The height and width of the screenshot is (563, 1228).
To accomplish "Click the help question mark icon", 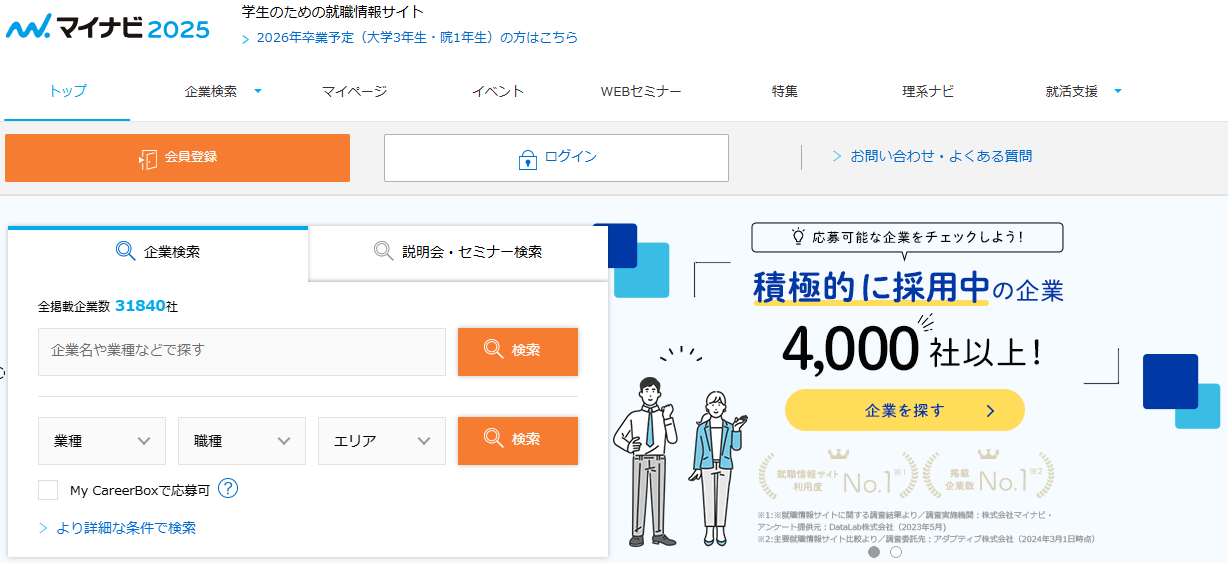I will pyautogui.click(x=228, y=489).
